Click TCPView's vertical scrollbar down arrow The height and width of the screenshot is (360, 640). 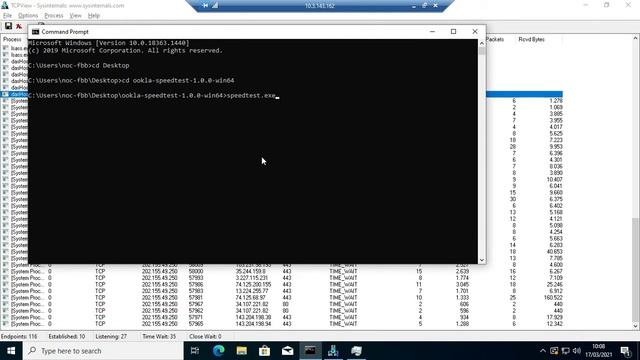coord(636,326)
